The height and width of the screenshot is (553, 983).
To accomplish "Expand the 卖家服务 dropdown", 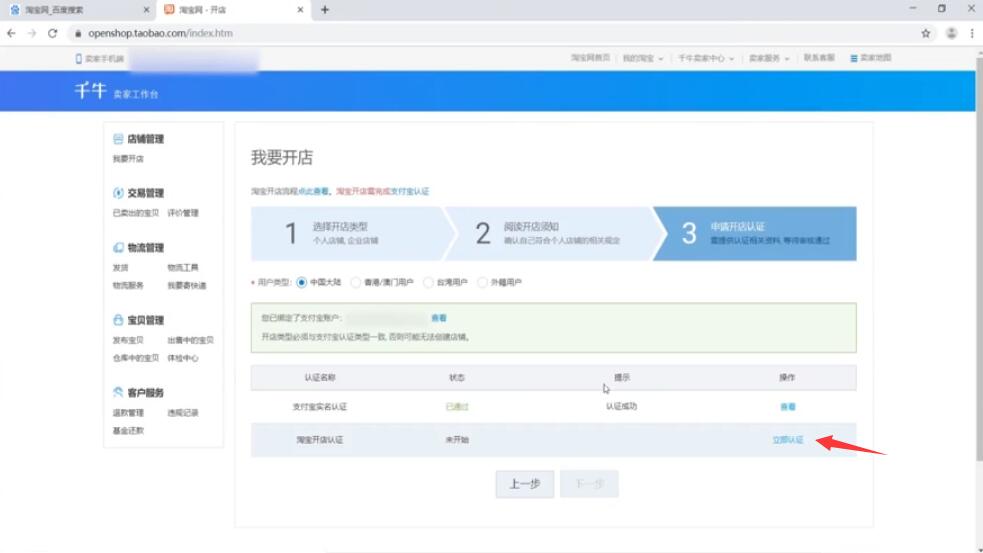I will (769, 59).
